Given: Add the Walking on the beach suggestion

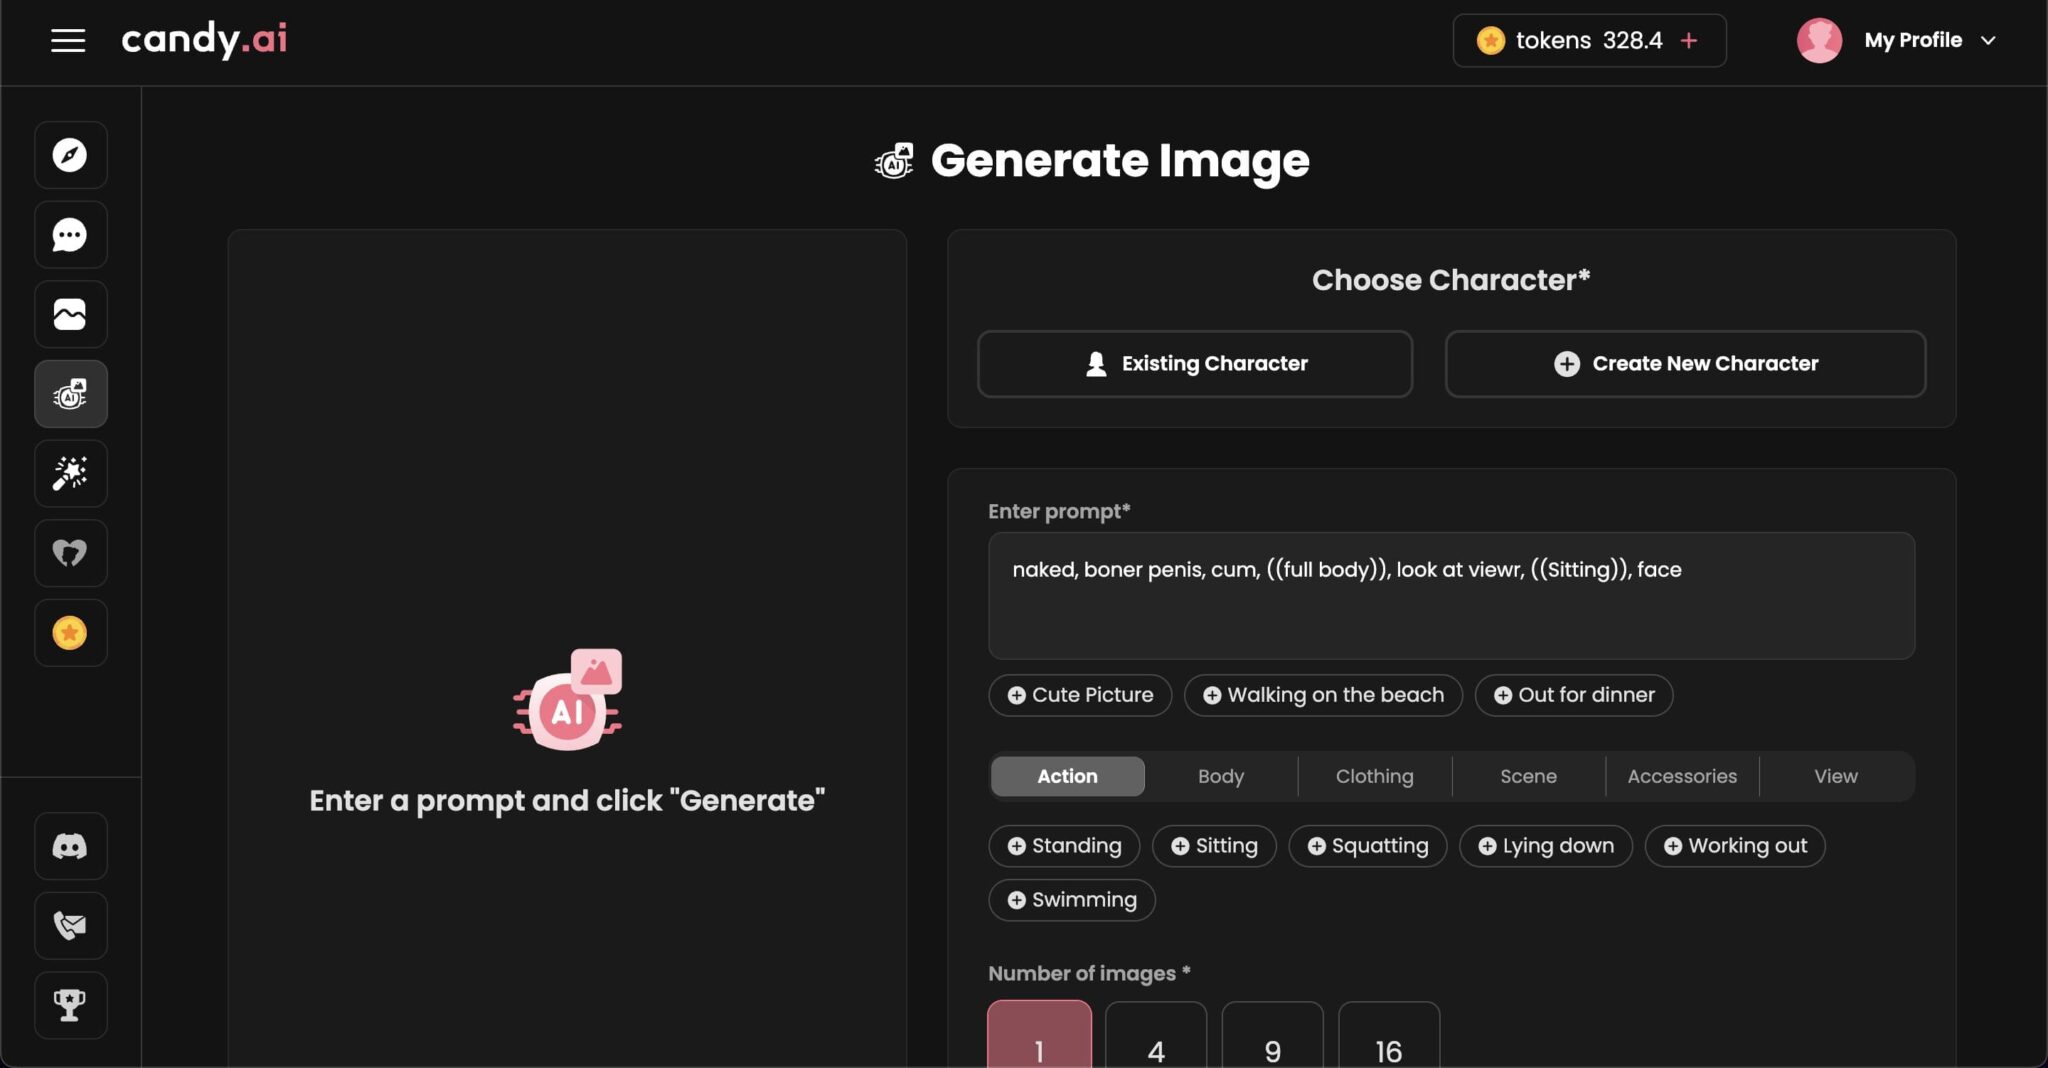Looking at the screenshot, I should (x=1323, y=695).
